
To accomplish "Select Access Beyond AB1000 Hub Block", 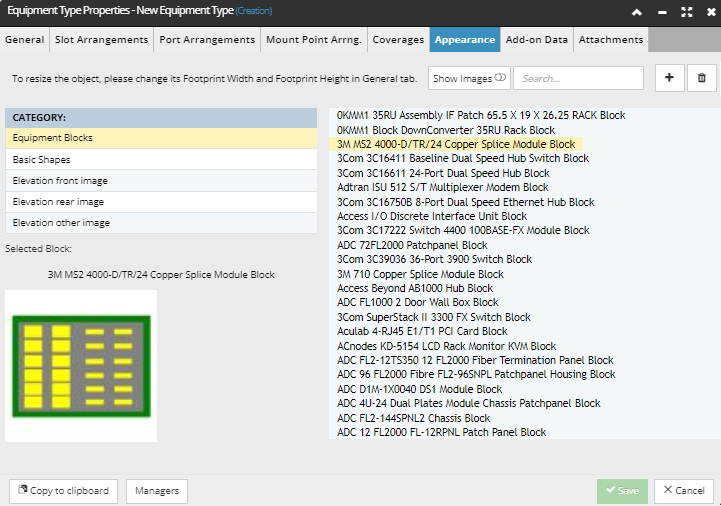I will 415,288.
